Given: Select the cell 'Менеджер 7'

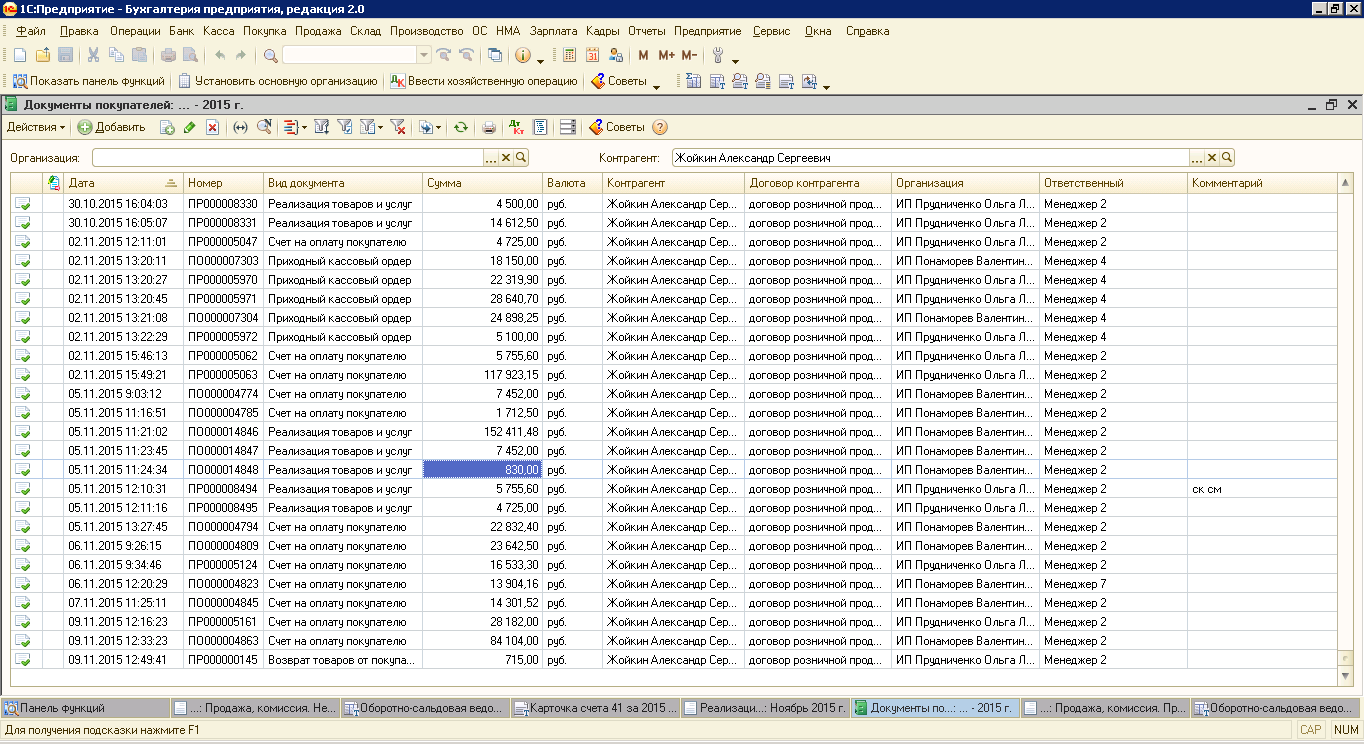Looking at the screenshot, I should pos(1113,584).
